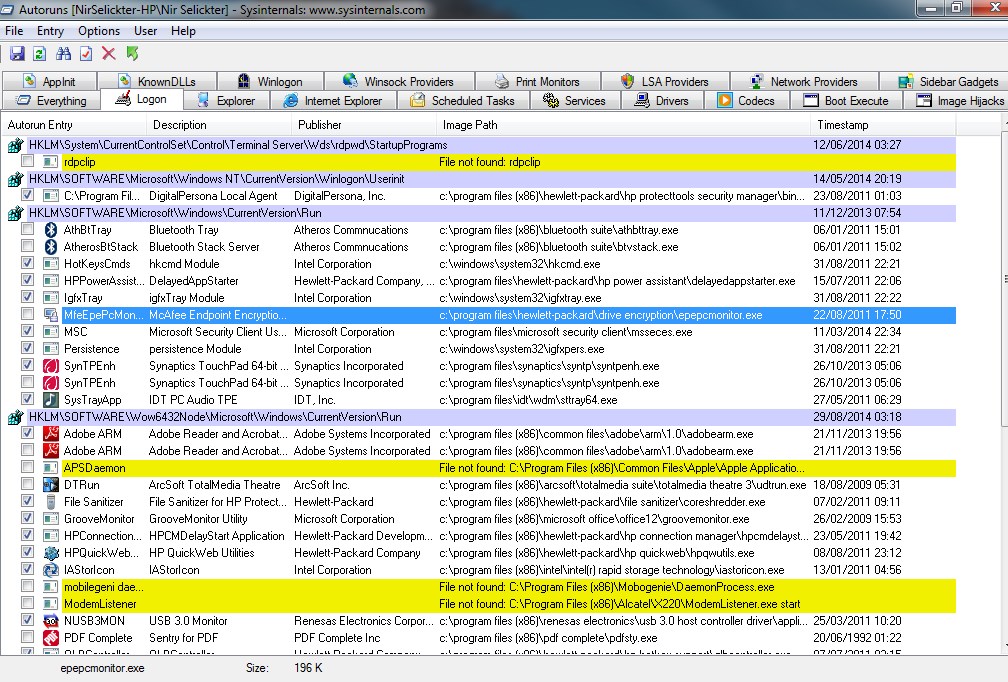
Task: Switch to the Codecs tab
Action: [x=747, y=101]
